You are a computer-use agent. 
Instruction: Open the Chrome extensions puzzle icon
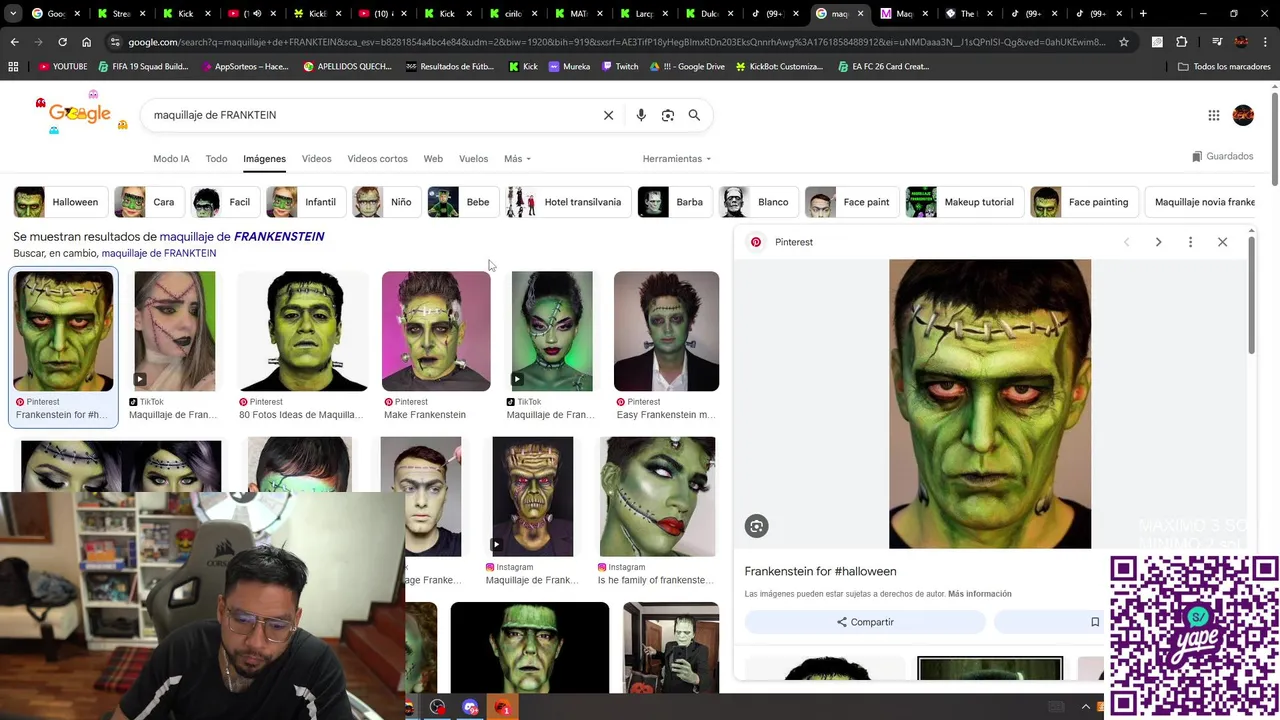point(1181,42)
